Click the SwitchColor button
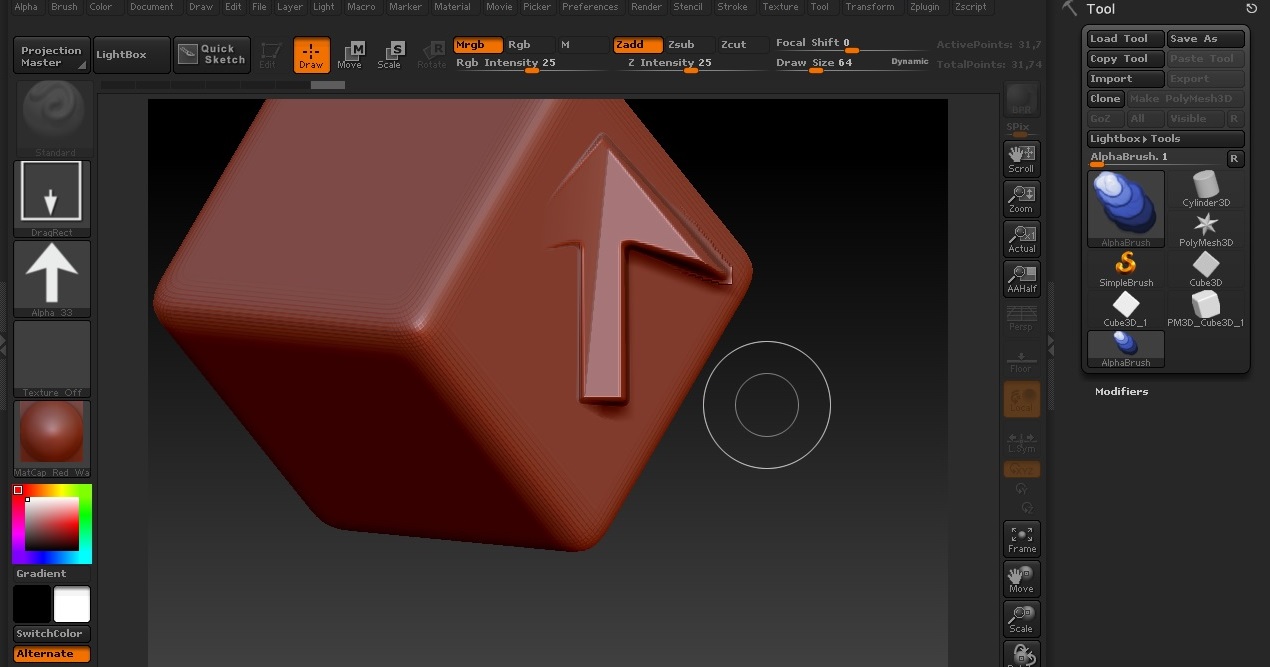The width and height of the screenshot is (1270, 667). pyautogui.click(x=52, y=634)
